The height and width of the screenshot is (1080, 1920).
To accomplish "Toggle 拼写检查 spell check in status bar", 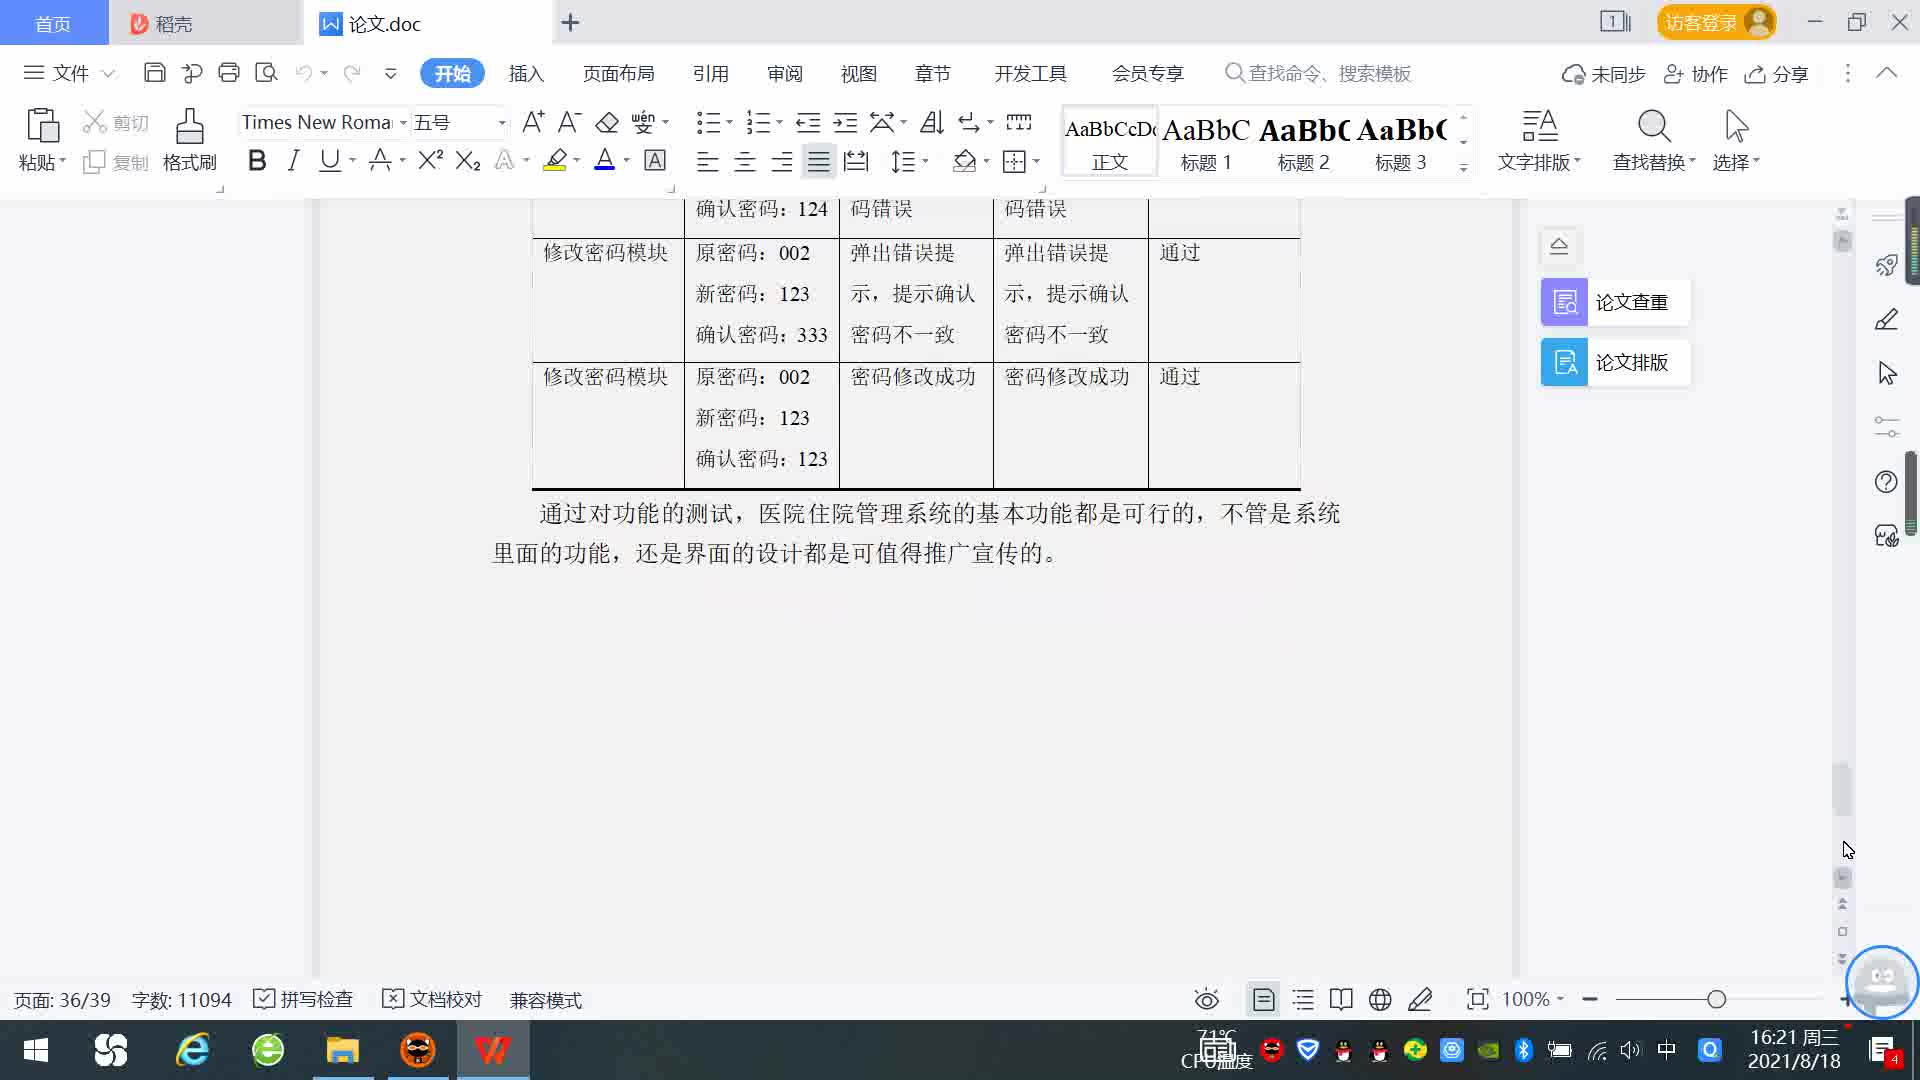I will click(303, 999).
